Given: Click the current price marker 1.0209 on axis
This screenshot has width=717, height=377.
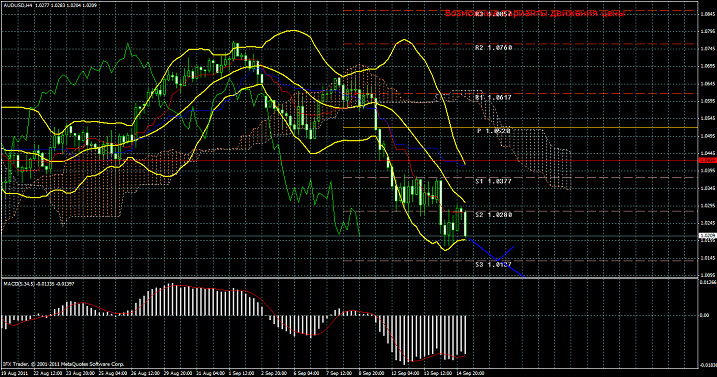Looking at the screenshot, I should click(x=707, y=236).
